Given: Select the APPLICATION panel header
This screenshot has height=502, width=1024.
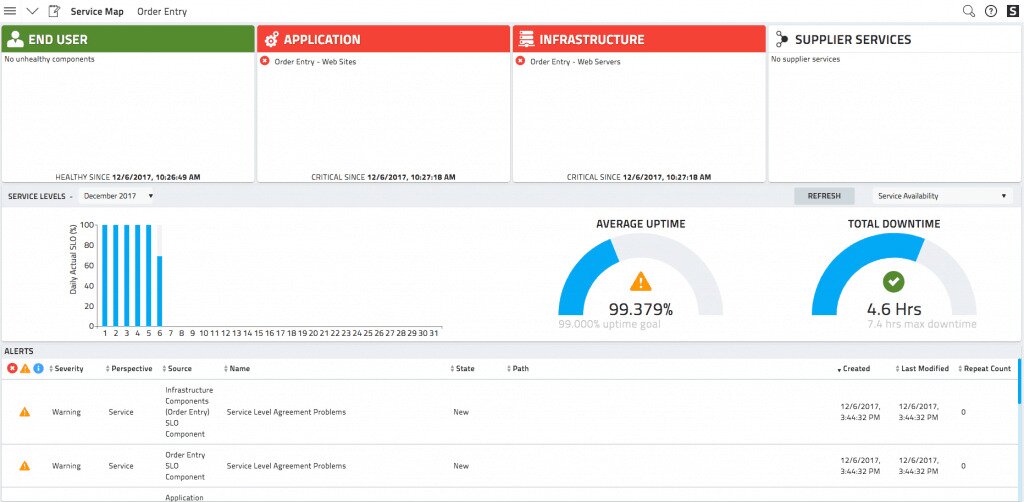Looking at the screenshot, I should click(x=383, y=39).
